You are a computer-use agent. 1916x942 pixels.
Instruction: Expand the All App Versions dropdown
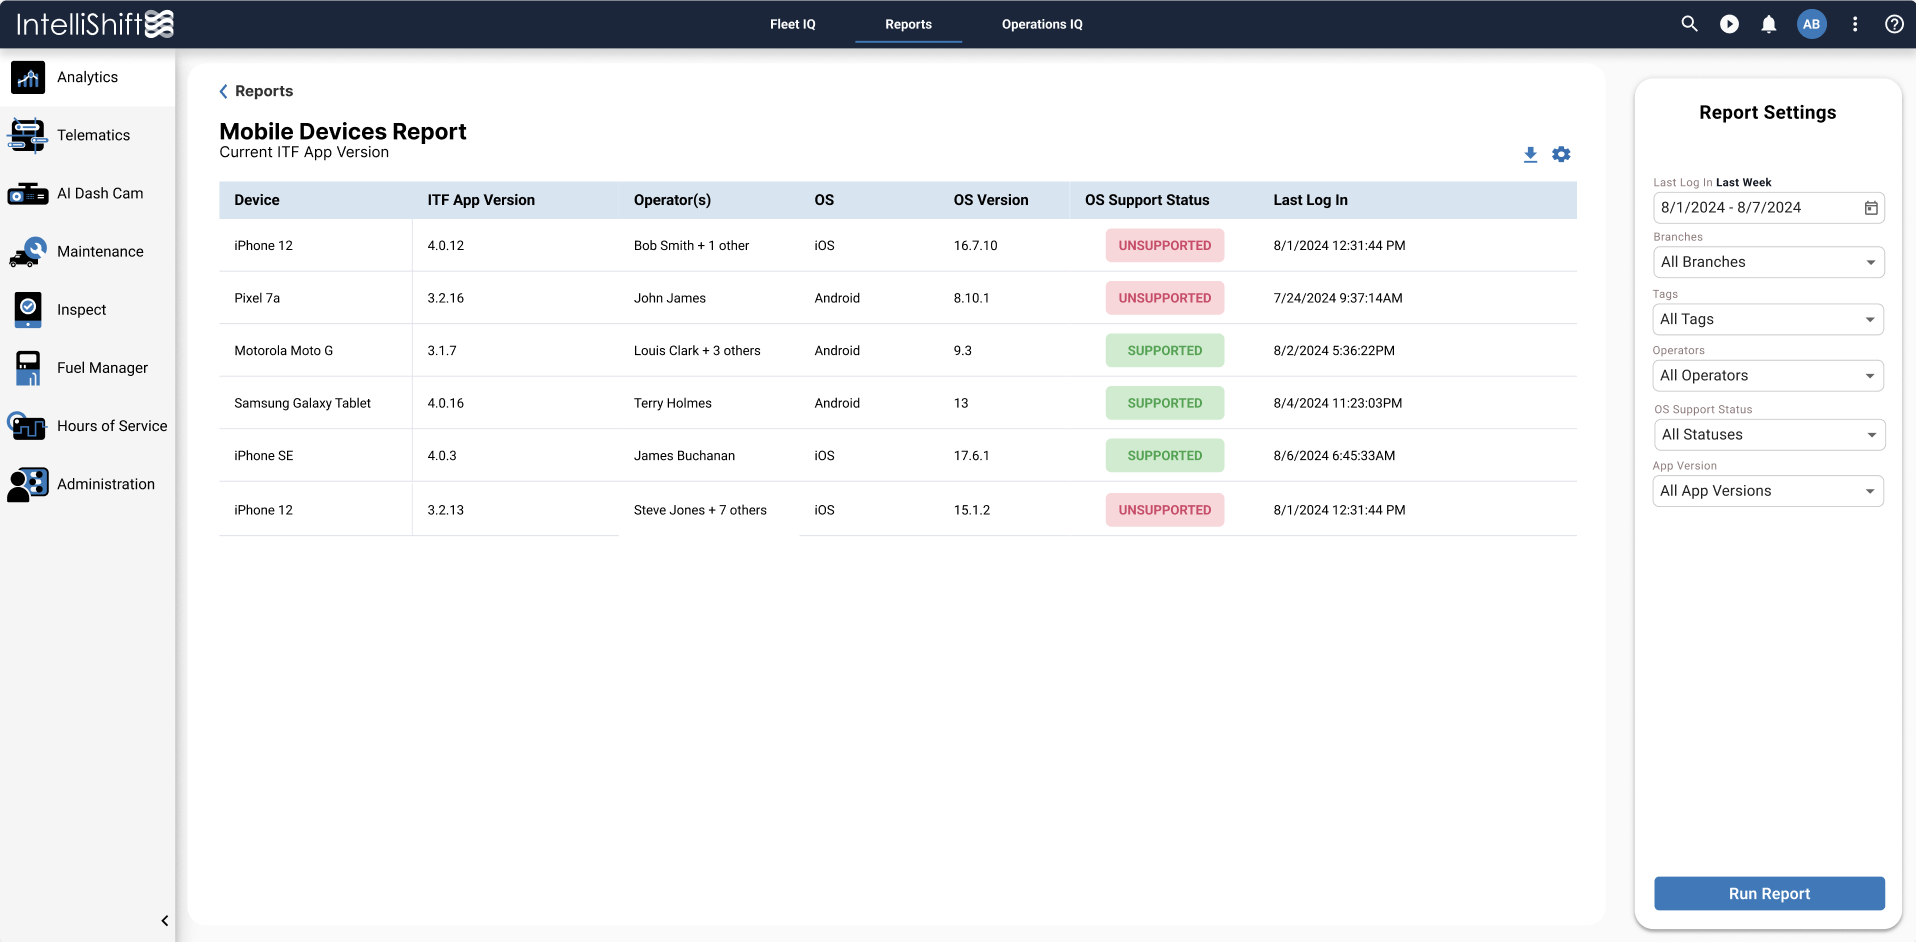point(1768,491)
